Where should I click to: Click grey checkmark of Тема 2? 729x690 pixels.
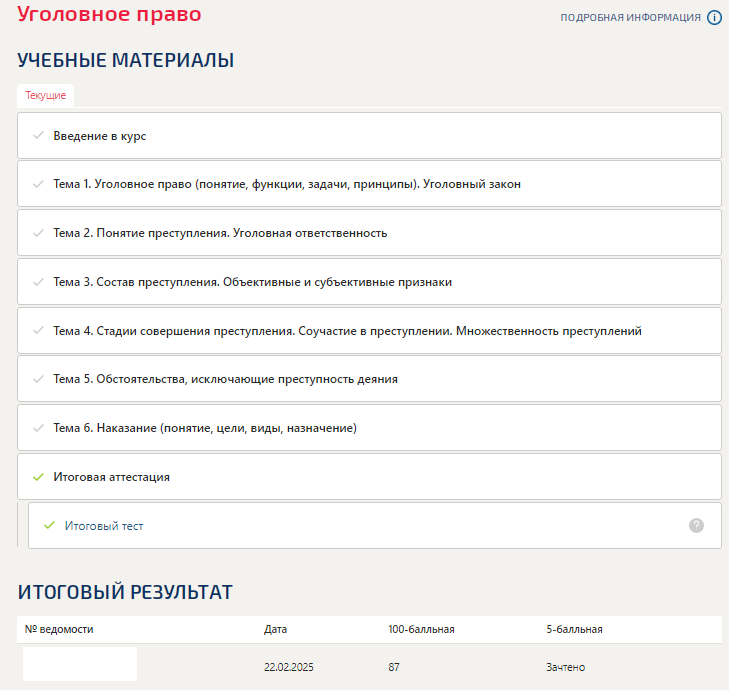click(x=39, y=233)
